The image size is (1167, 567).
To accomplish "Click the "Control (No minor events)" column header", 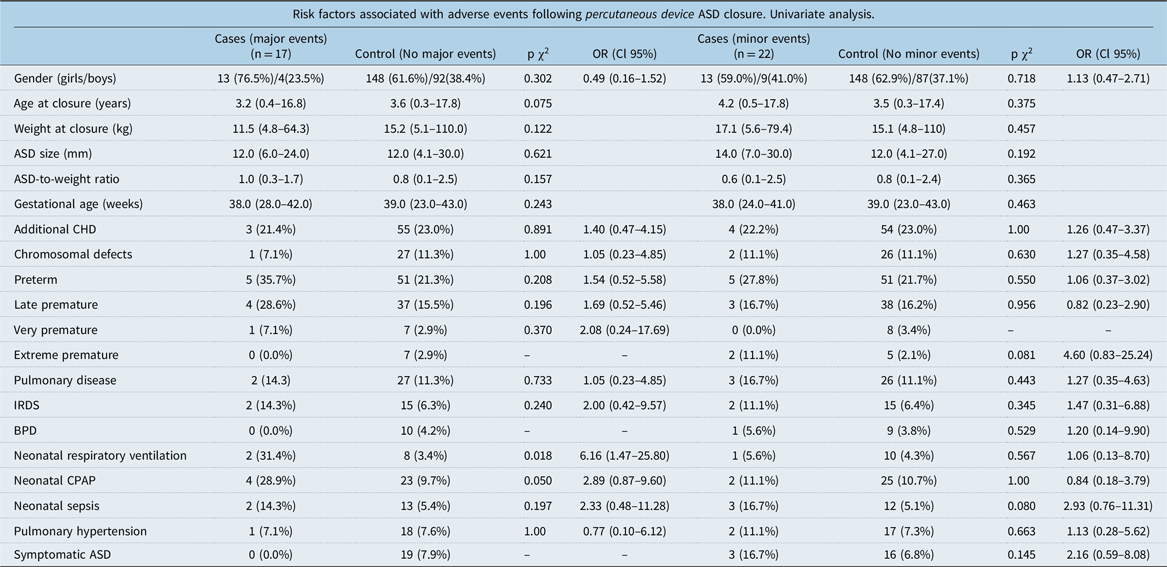I will tap(904, 53).
